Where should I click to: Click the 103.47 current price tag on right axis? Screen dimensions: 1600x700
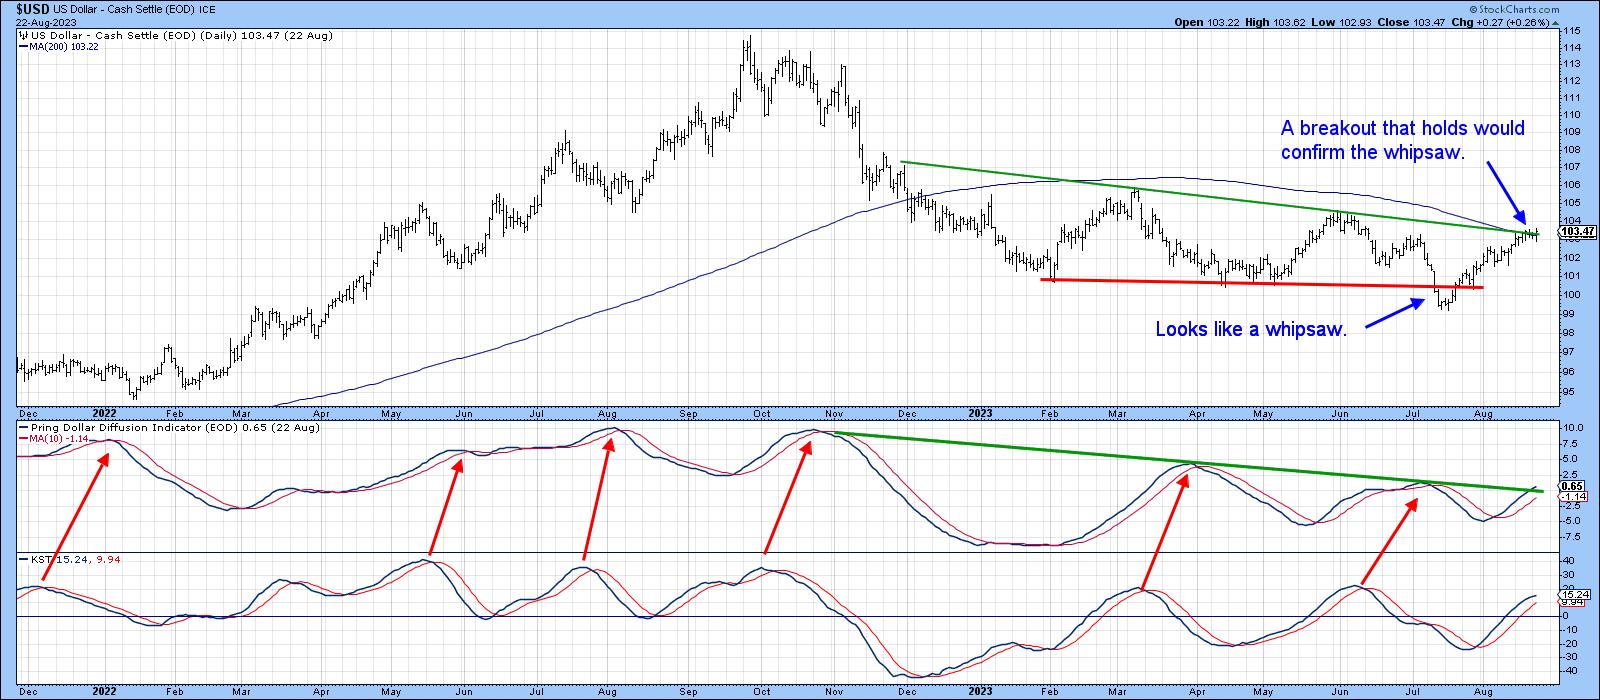pos(1575,232)
